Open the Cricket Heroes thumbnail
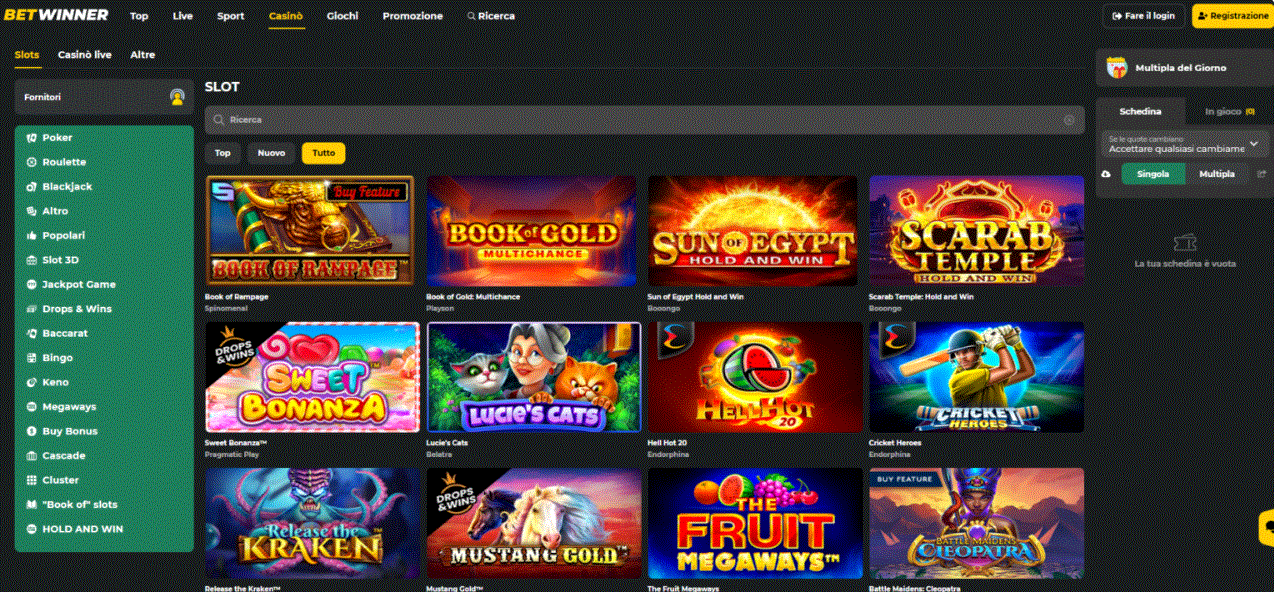 point(976,377)
